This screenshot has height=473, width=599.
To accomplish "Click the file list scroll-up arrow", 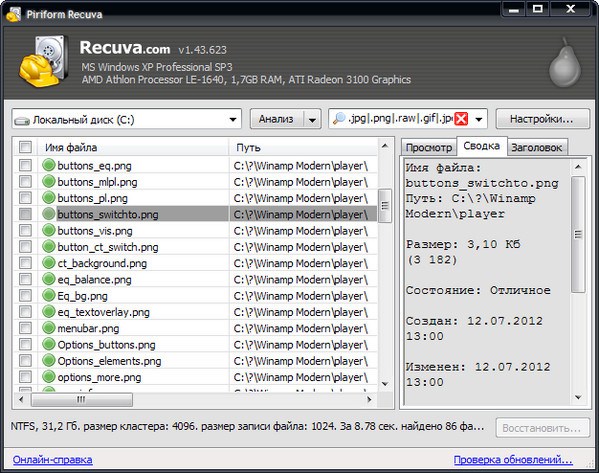I will [x=385, y=146].
